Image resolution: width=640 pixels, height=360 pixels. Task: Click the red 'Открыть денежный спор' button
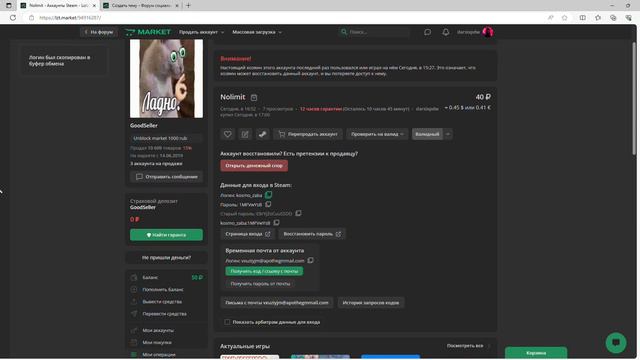pos(254,166)
